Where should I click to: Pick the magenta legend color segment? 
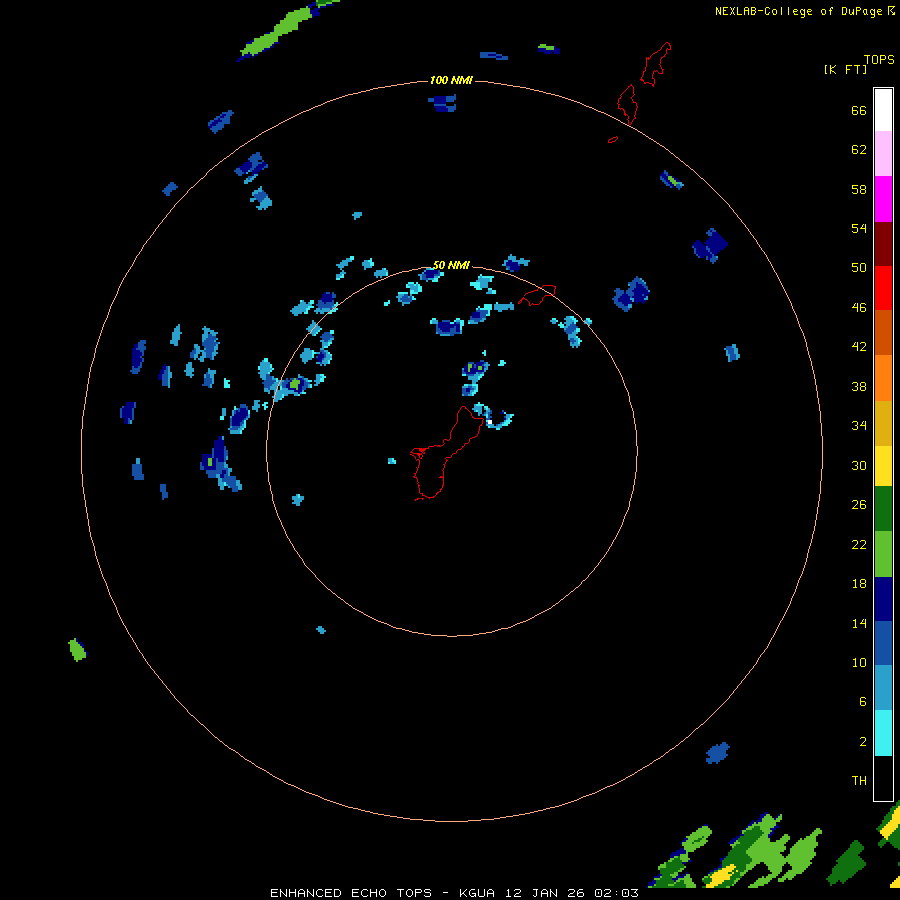tap(883, 199)
